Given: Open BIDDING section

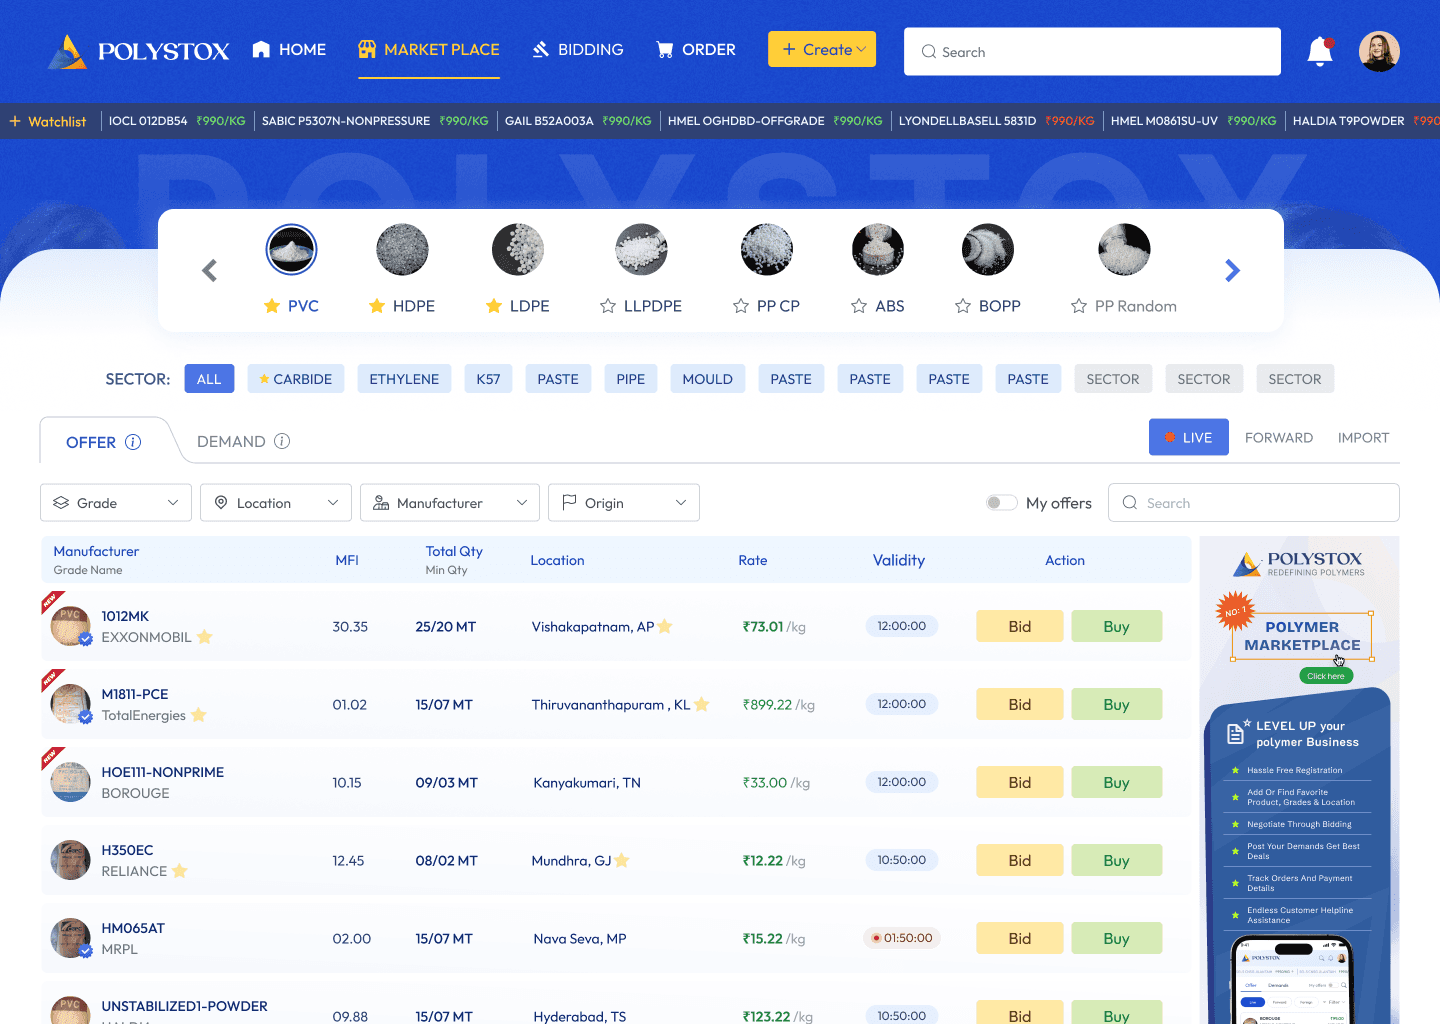Looking at the screenshot, I should pyautogui.click(x=578, y=50).
